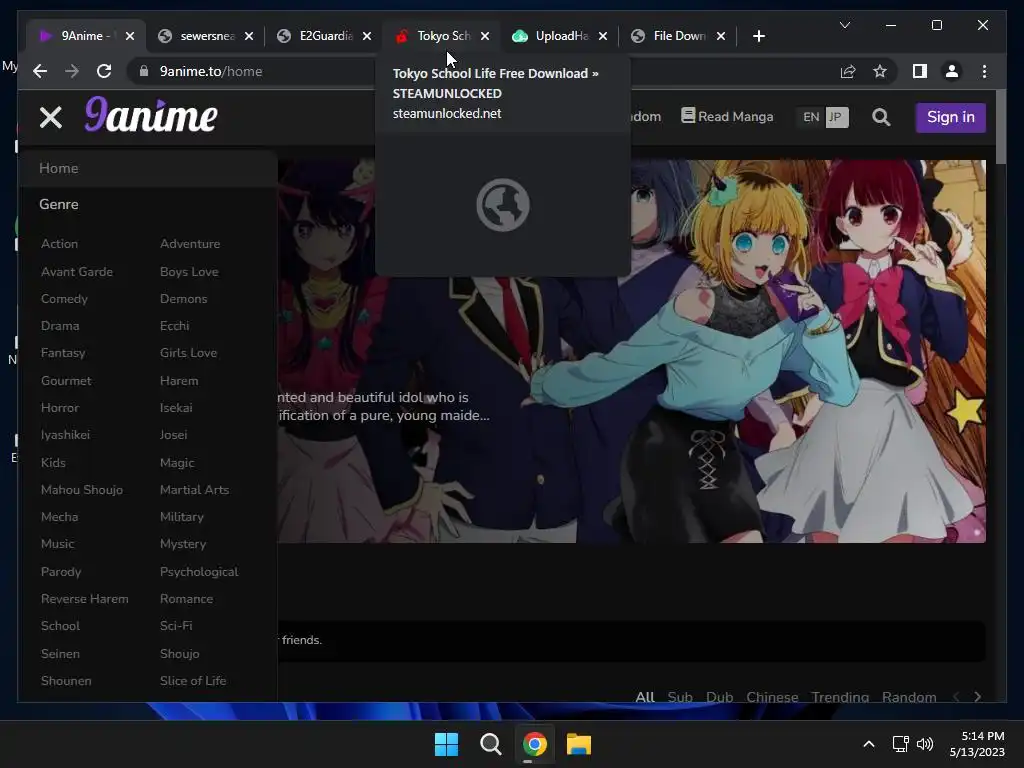This screenshot has width=1024, height=768.
Task: Open volume control in system tray
Action: 925,744
